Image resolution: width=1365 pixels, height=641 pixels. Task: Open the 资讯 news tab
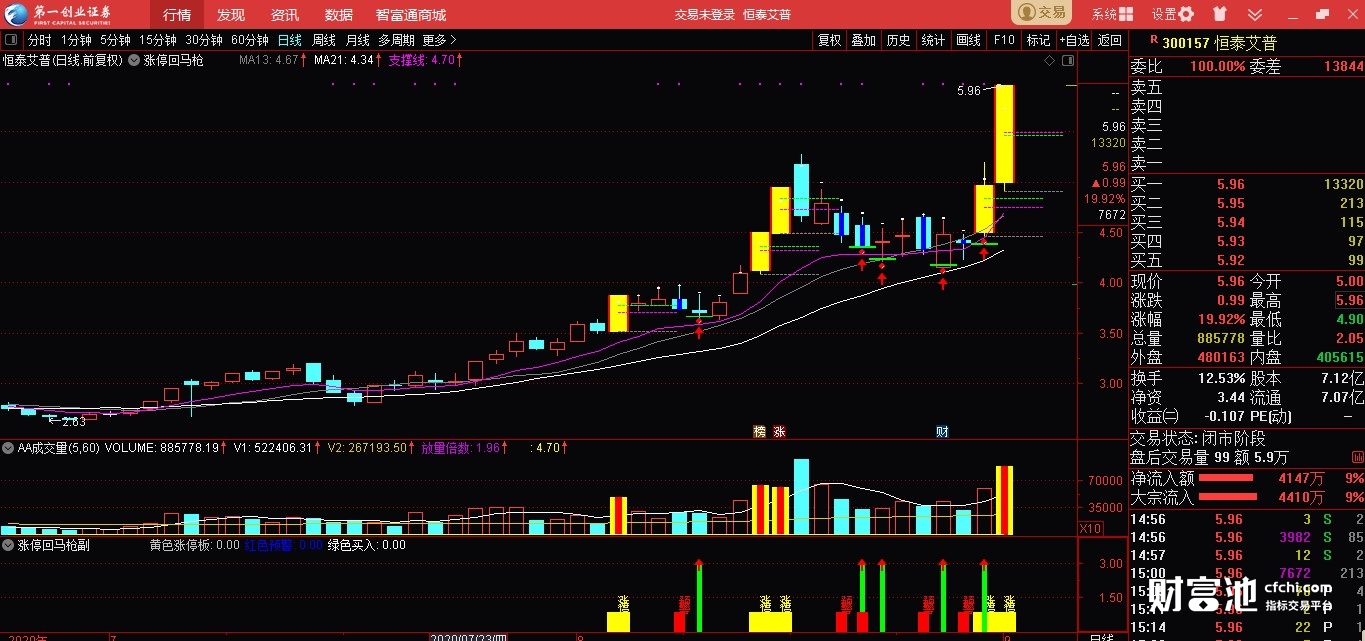pyautogui.click(x=285, y=14)
